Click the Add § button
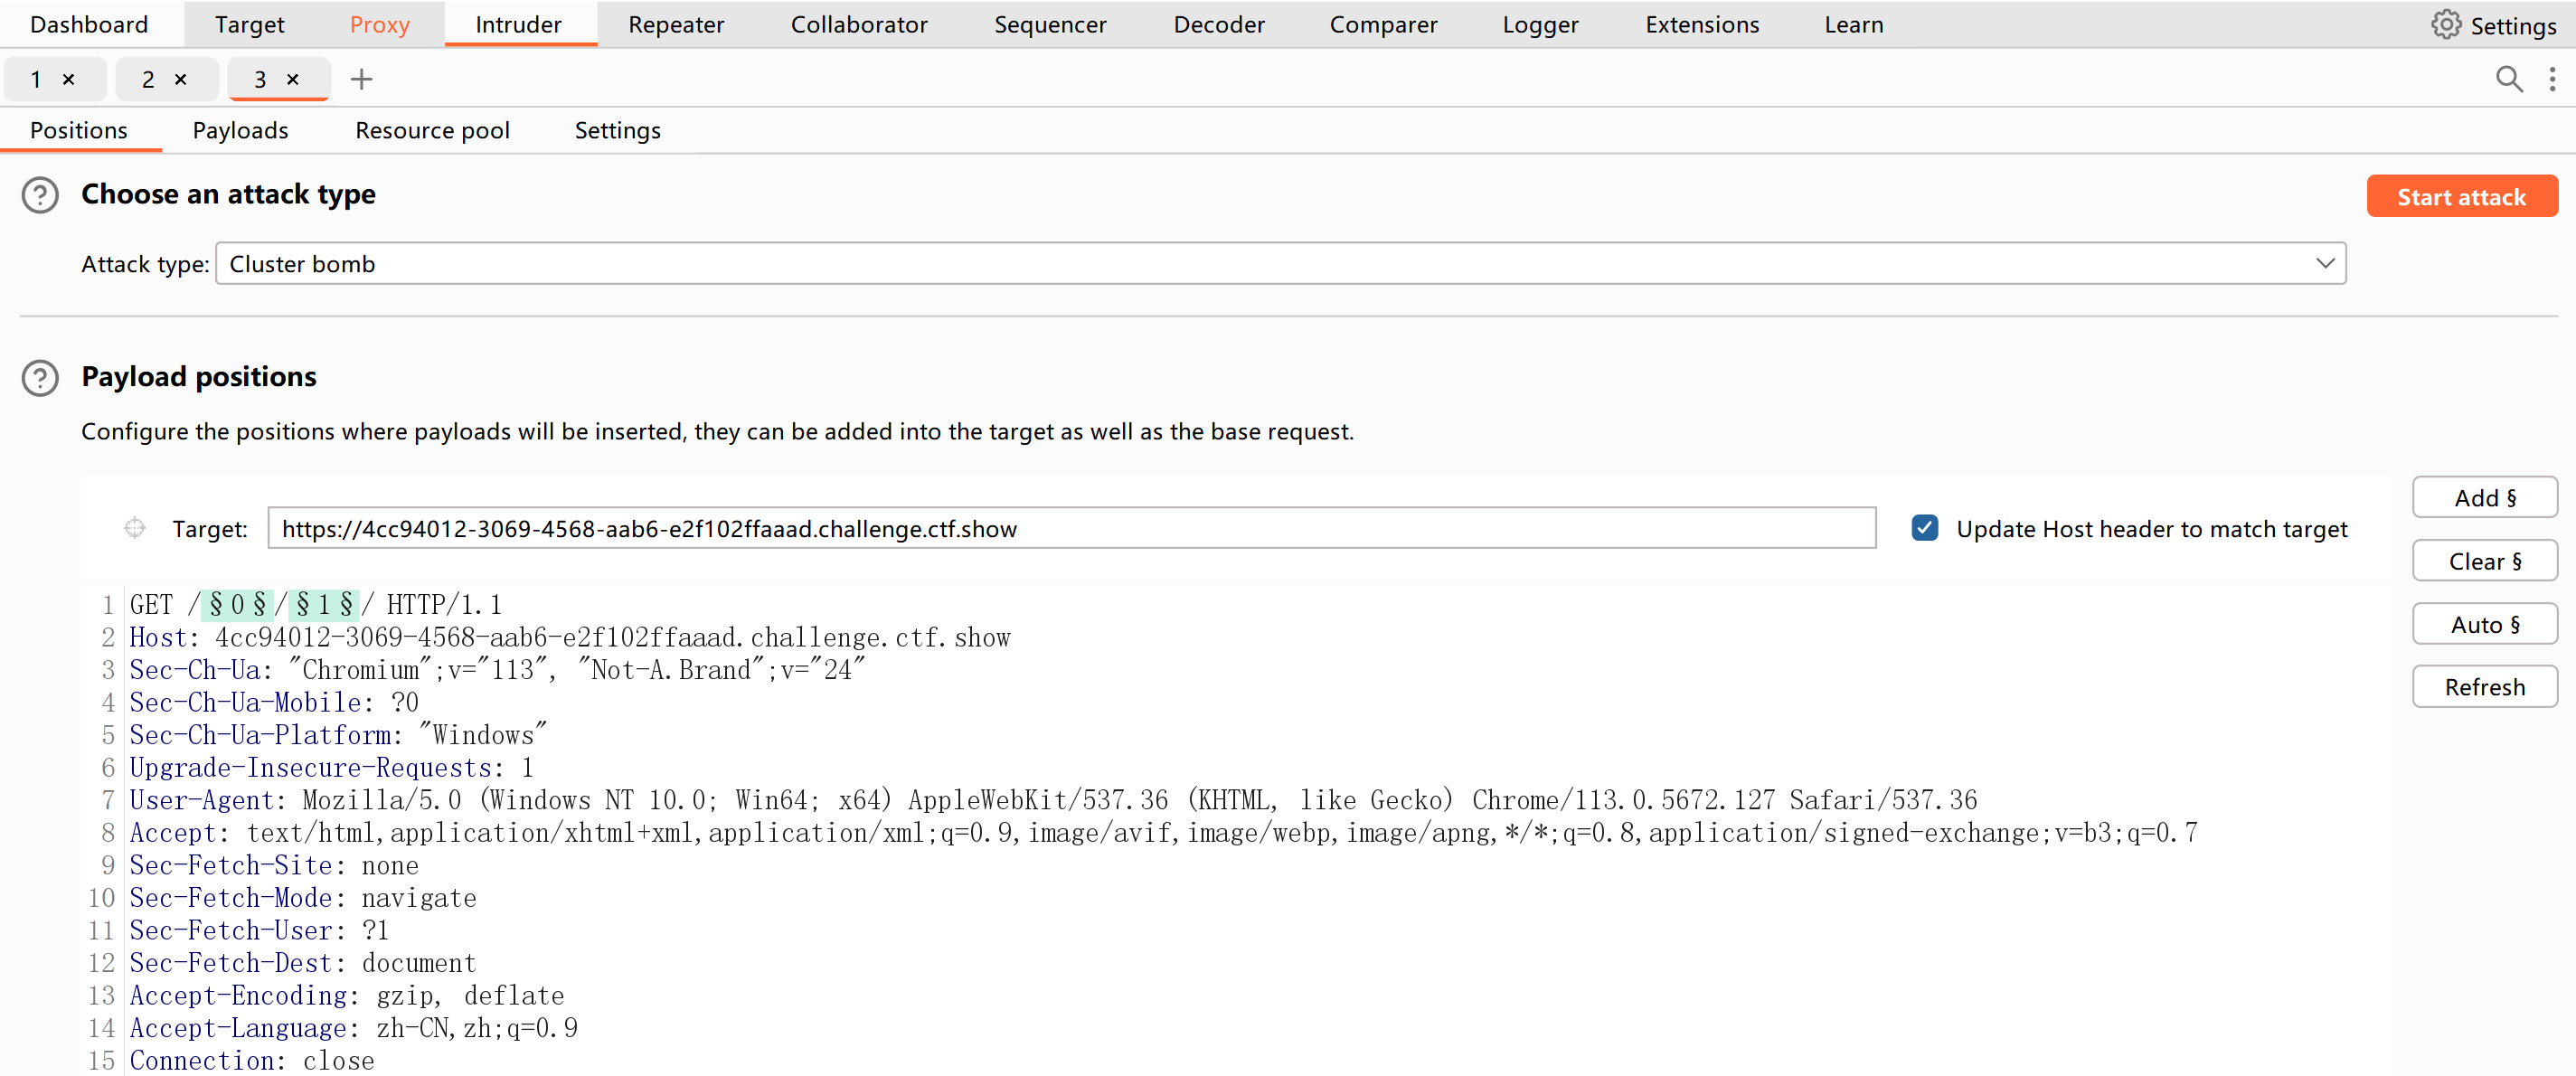Viewport: 2576px width, 1076px height. (2484, 498)
